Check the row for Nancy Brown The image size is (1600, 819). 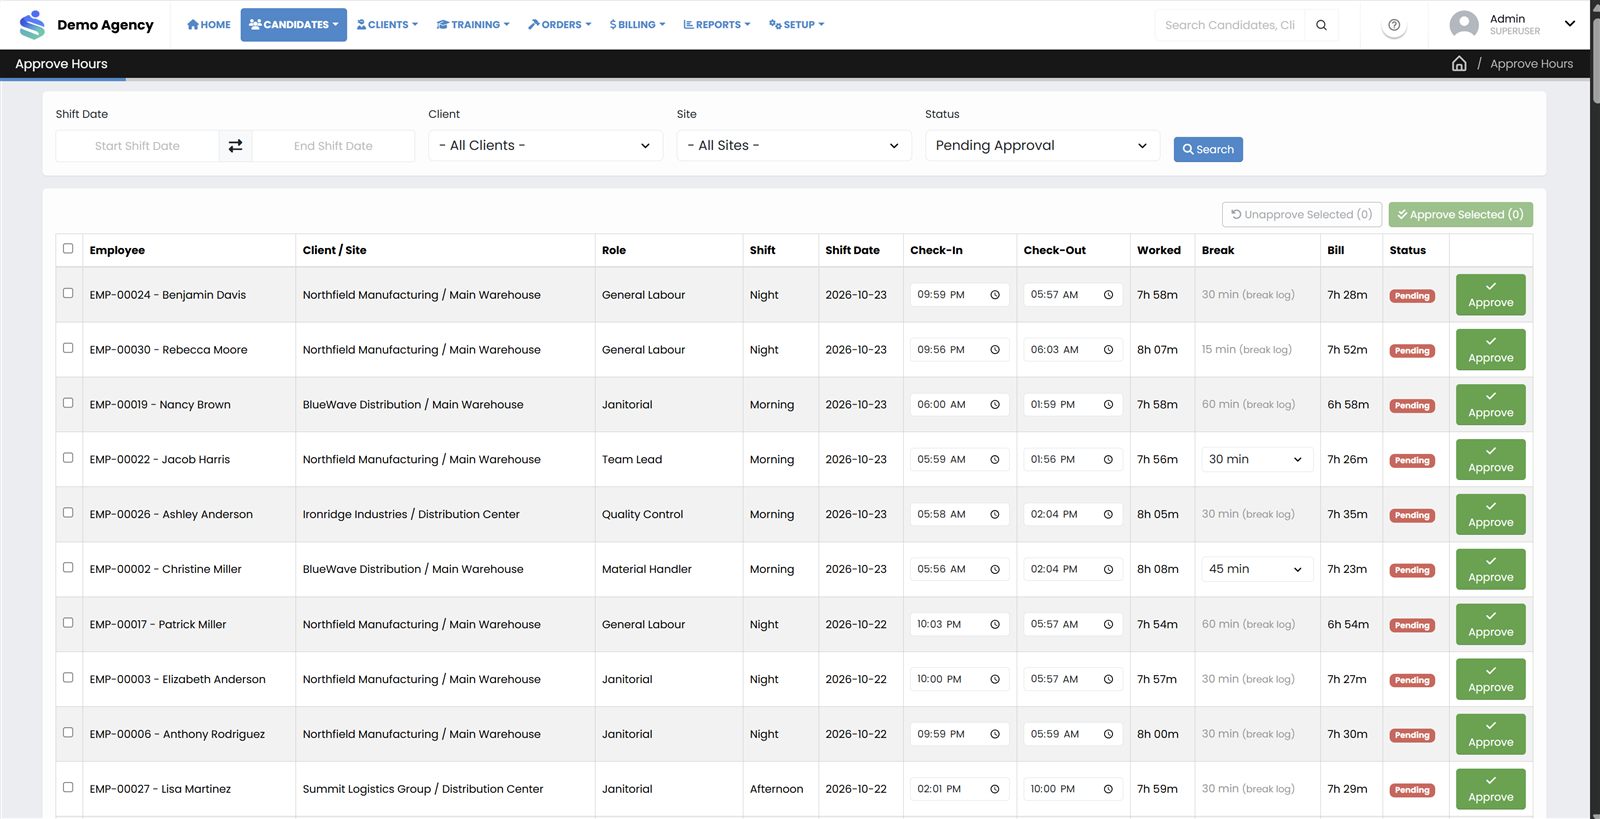click(68, 404)
